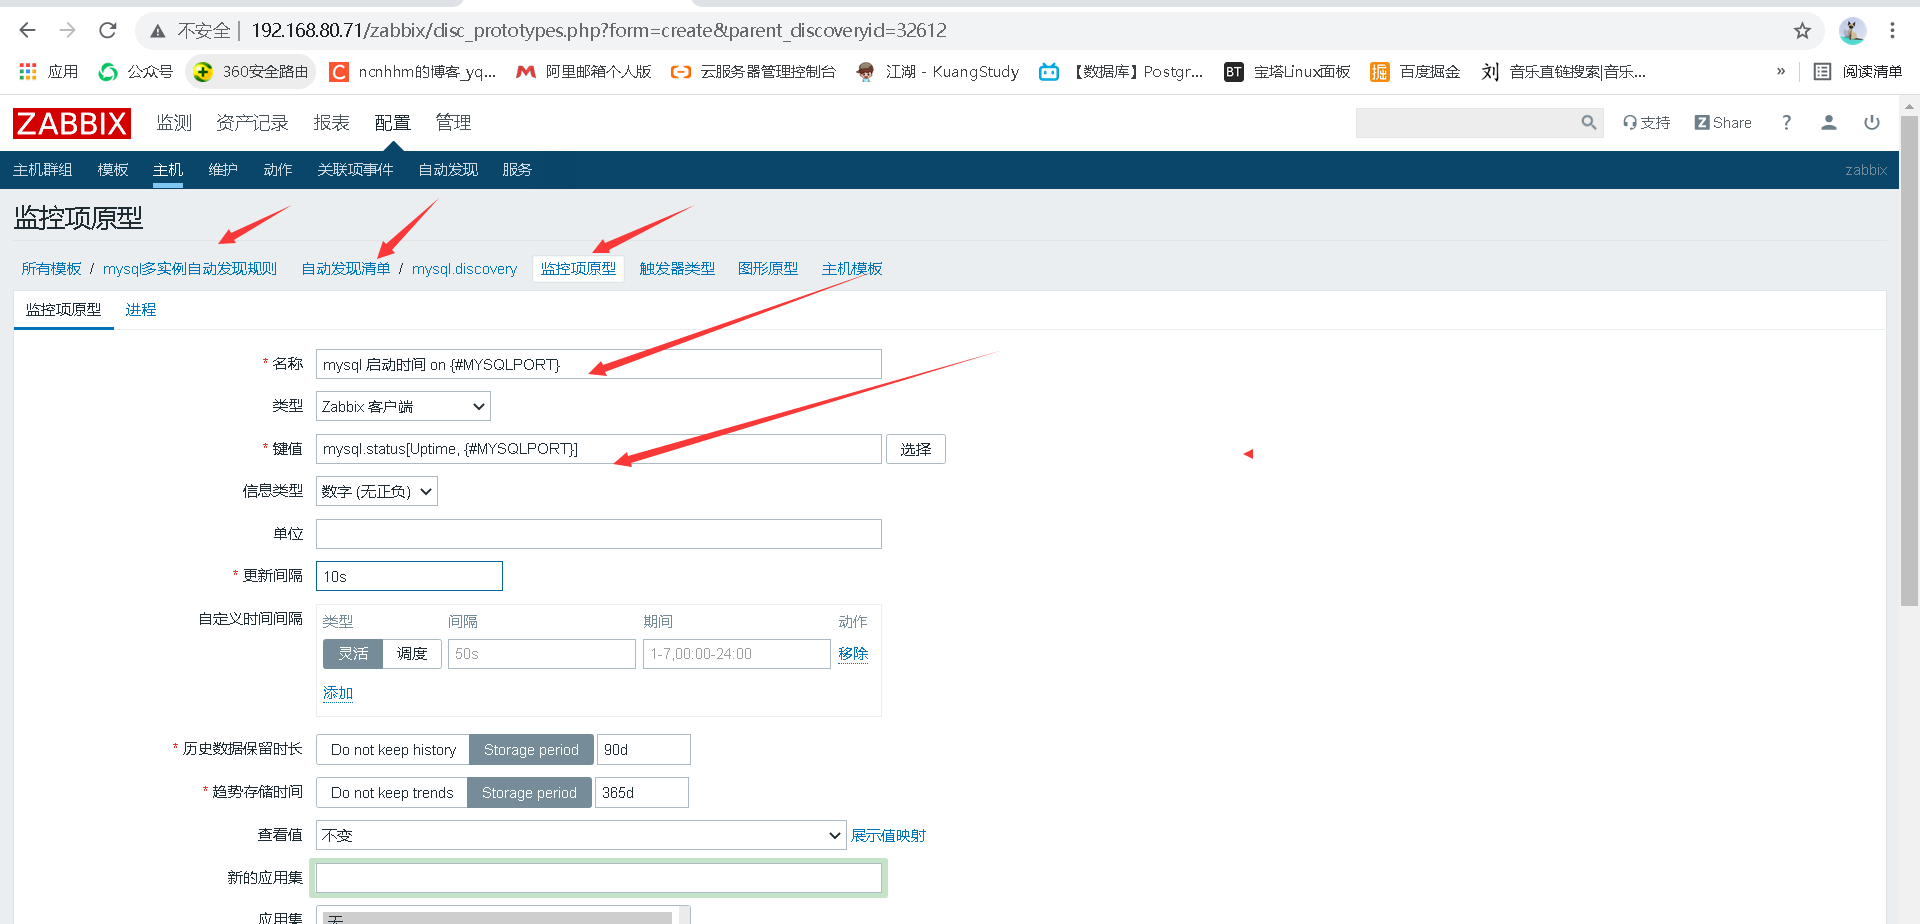Screen dimensions: 1920x924
Task: Bookmark this page with the star icon
Action: pyautogui.click(x=1802, y=31)
